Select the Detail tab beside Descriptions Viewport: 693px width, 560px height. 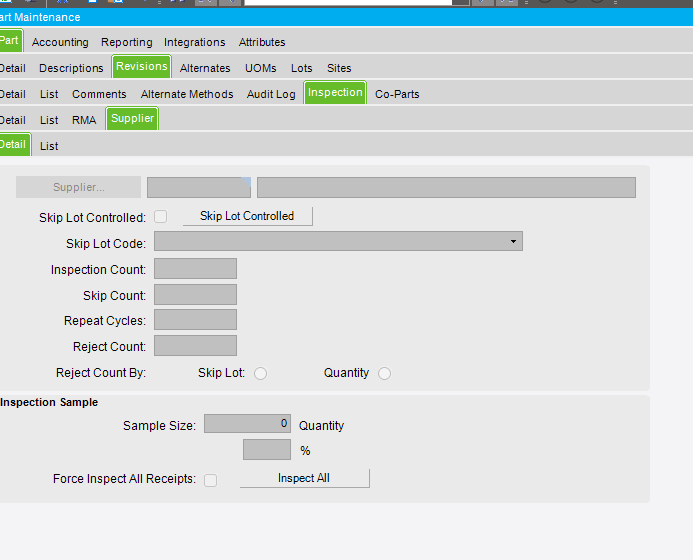click(x=12, y=69)
